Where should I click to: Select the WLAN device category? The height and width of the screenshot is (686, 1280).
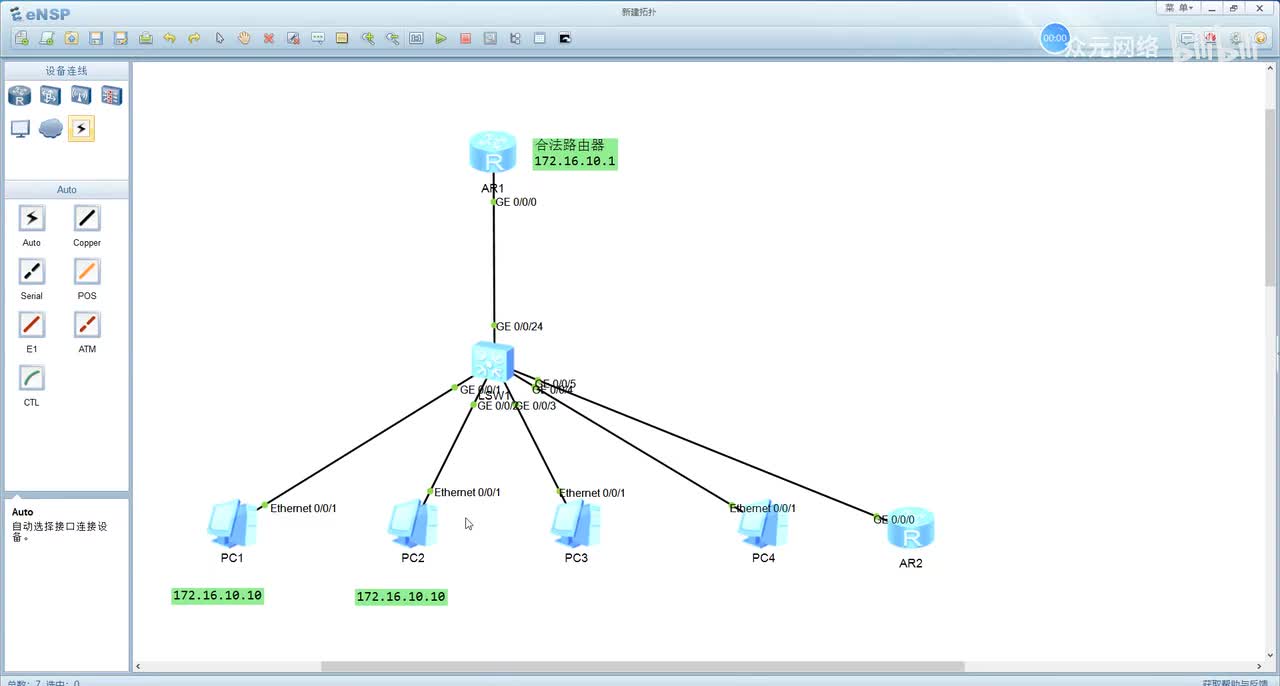pos(81,96)
